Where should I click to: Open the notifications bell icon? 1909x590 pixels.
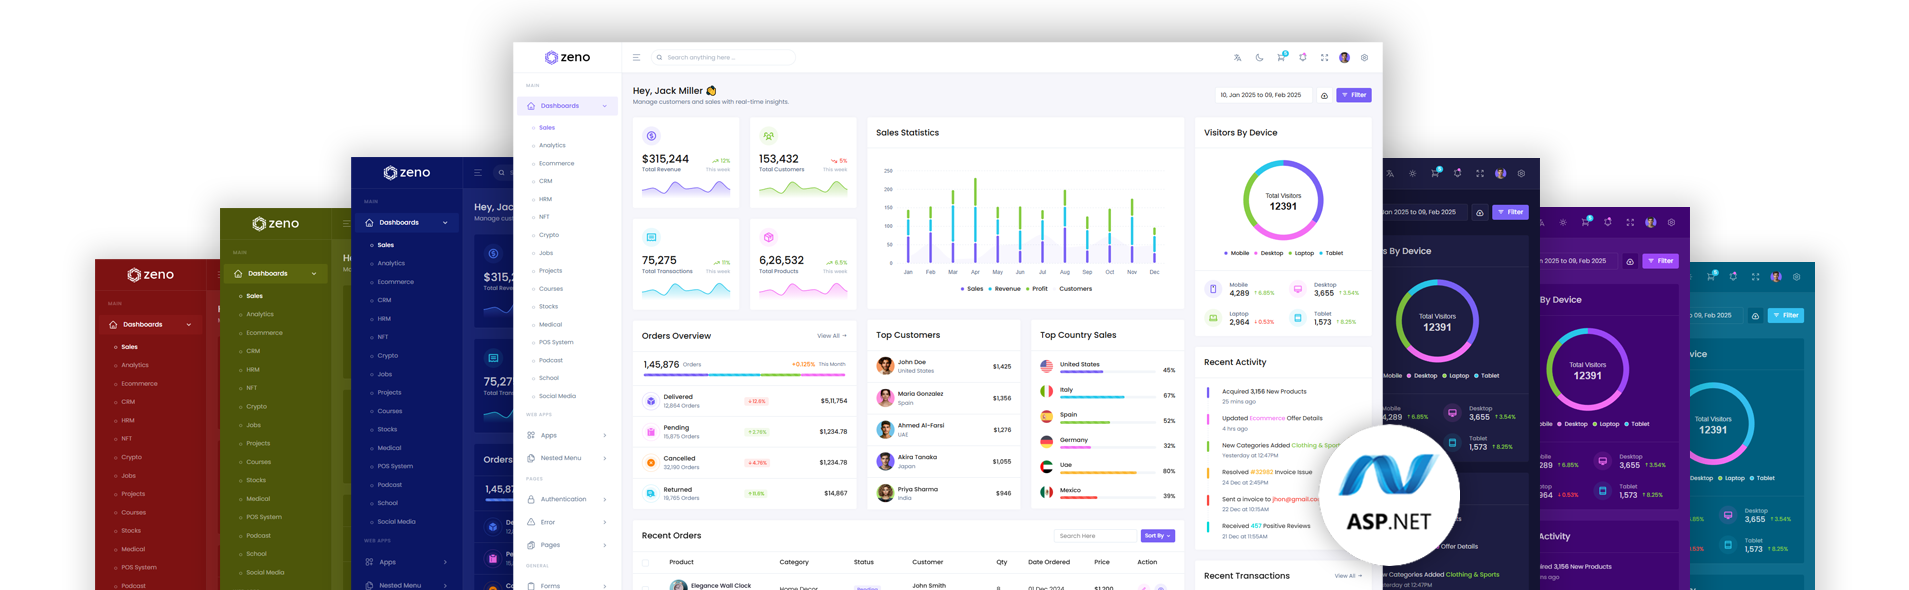[x=1302, y=58]
